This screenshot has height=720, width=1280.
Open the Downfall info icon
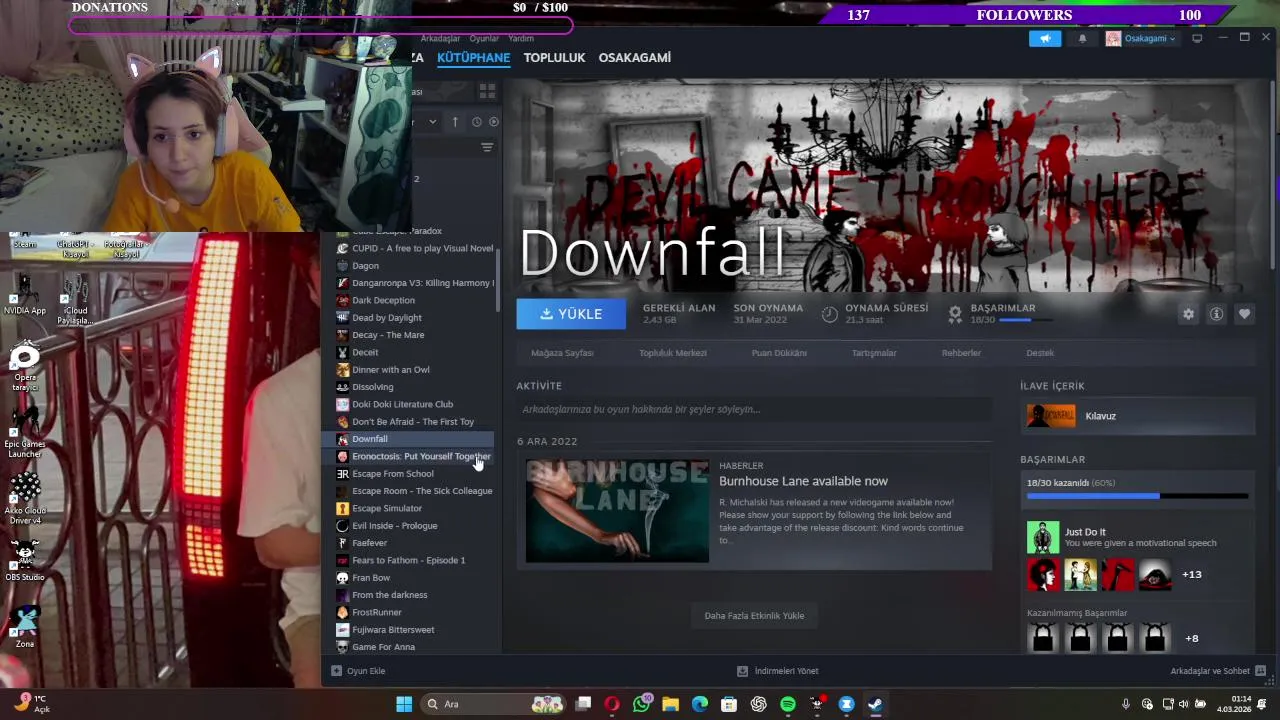point(1216,314)
